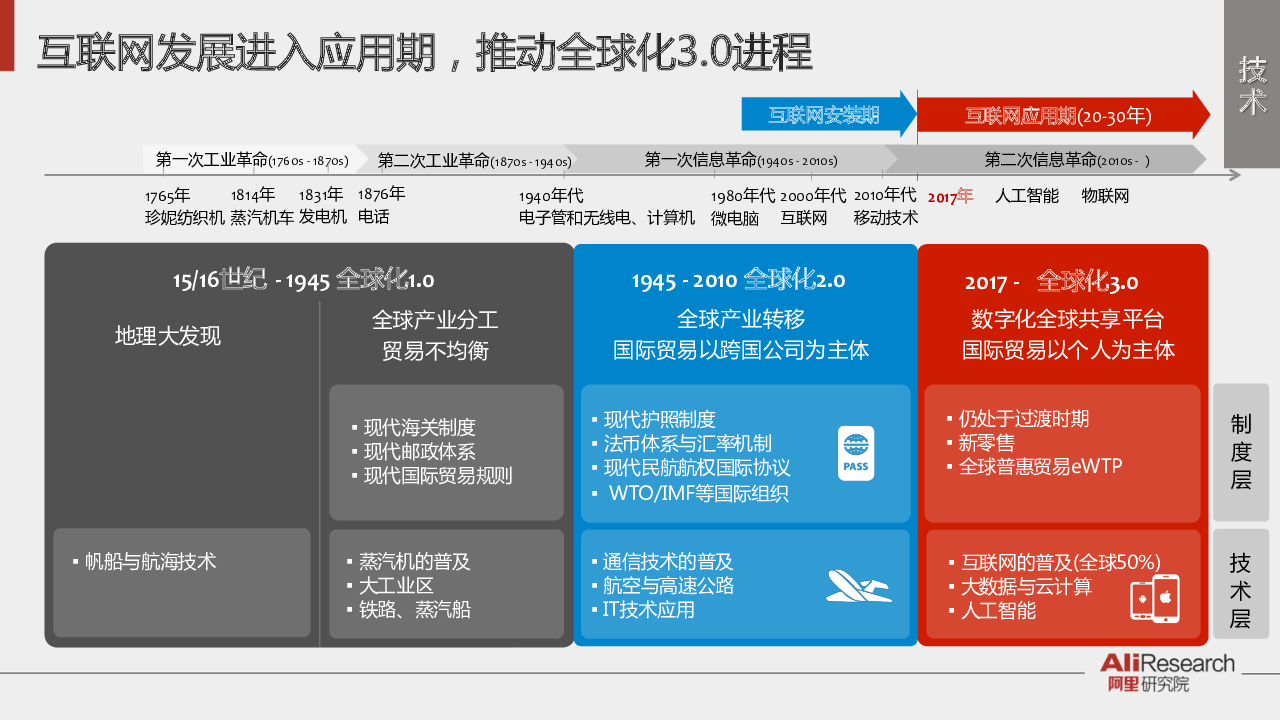Click the airplane icon in blue panel
The height and width of the screenshot is (720, 1280).
pyautogui.click(x=858, y=585)
